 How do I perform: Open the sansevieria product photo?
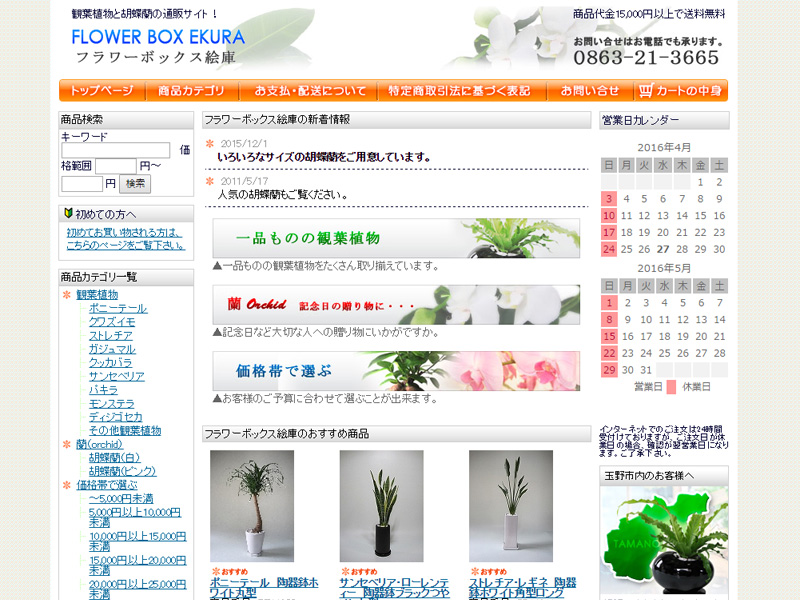pos(382,506)
